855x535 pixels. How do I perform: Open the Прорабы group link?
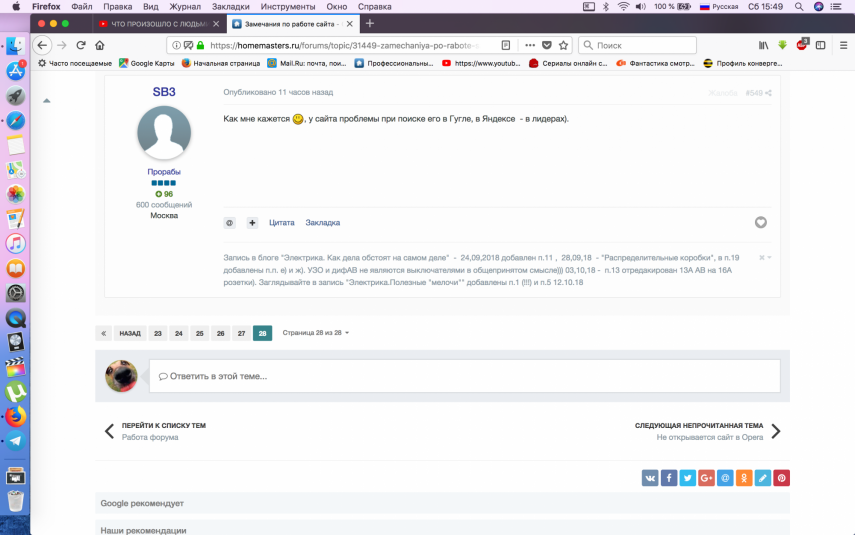click(x=164, y=172)
